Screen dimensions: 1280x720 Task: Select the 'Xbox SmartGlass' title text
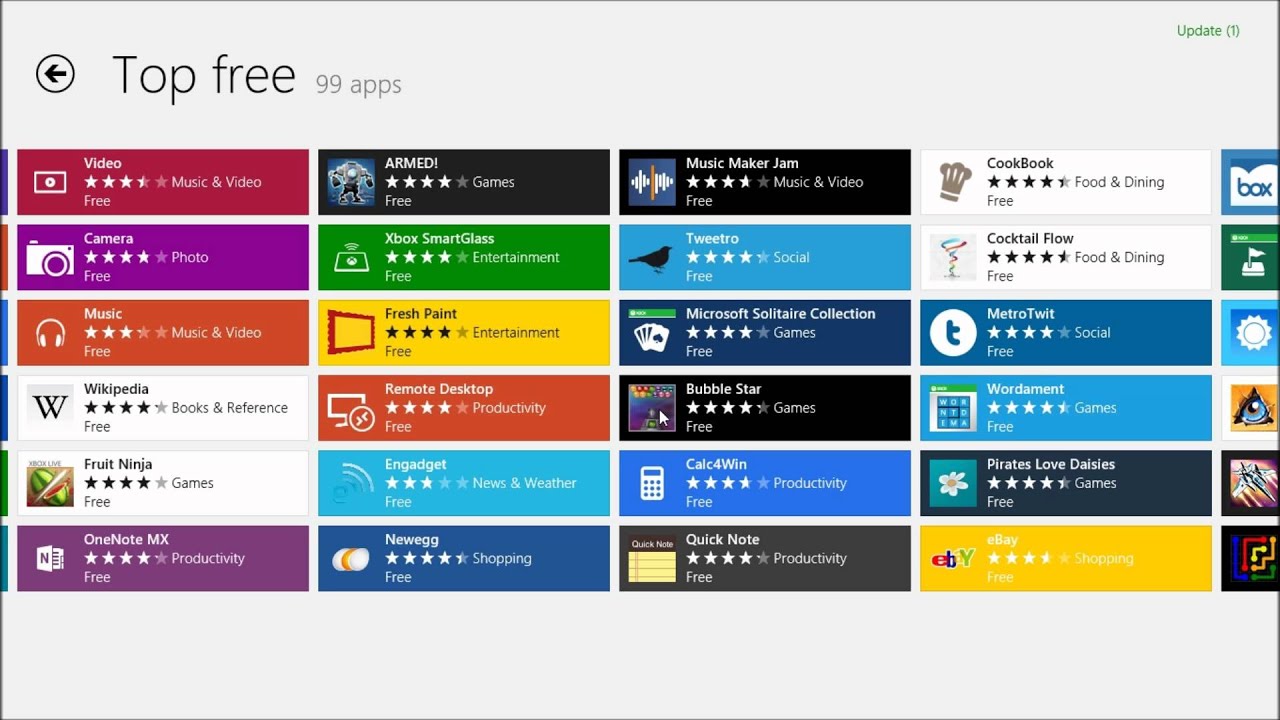439,238
